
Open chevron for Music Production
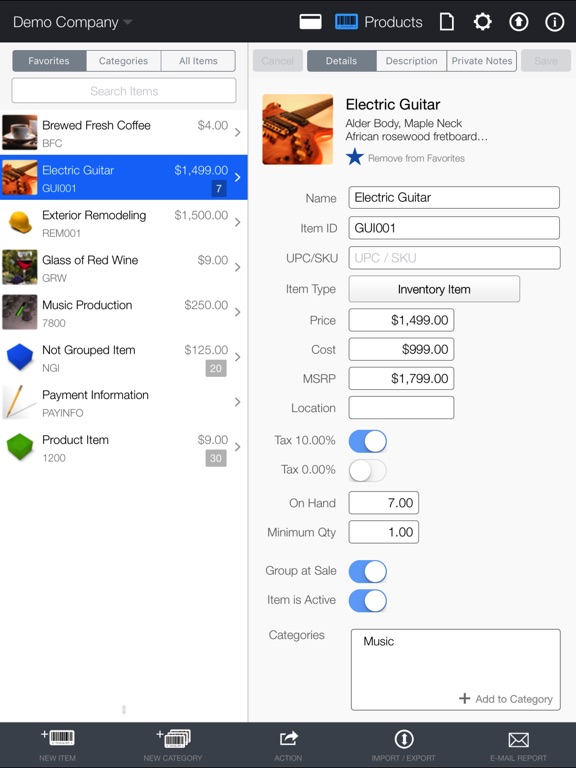pyautogui.click(x=238, y=312)
